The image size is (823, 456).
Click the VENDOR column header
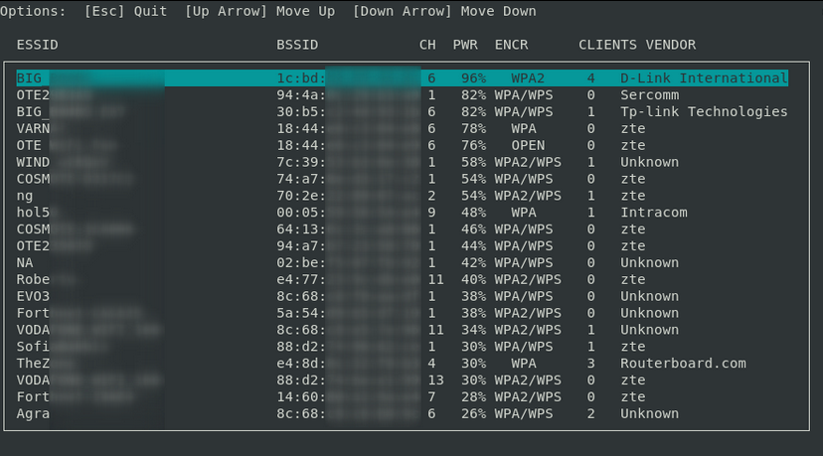click(670, 45)
